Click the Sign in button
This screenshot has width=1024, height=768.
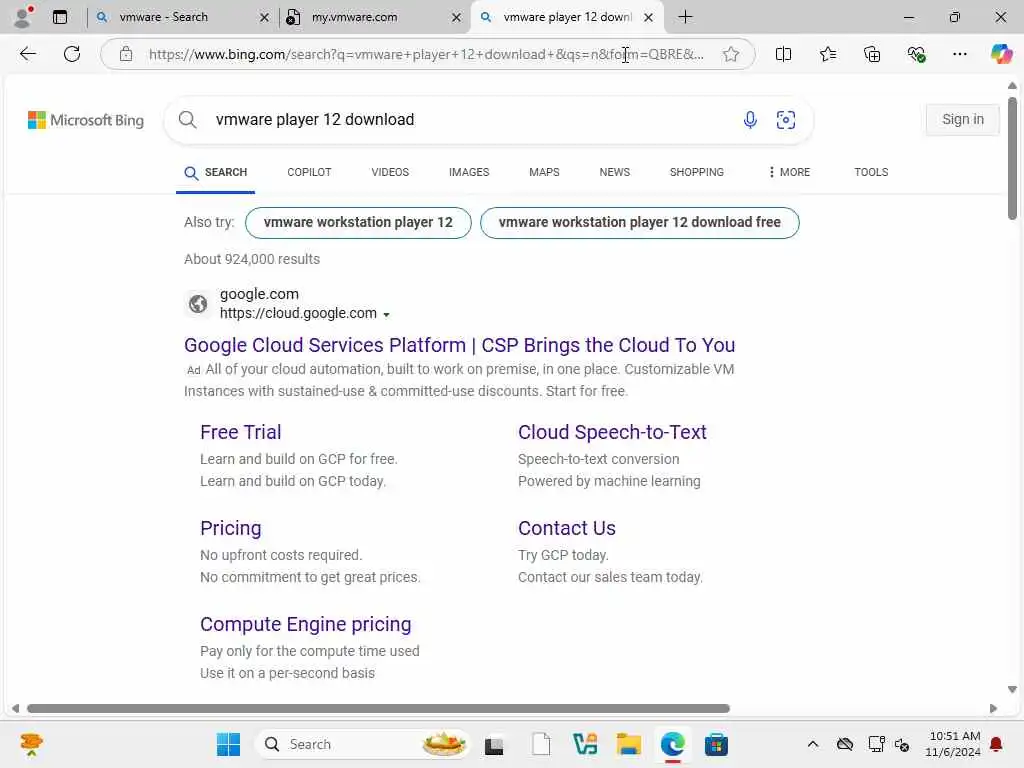(963, 120)
